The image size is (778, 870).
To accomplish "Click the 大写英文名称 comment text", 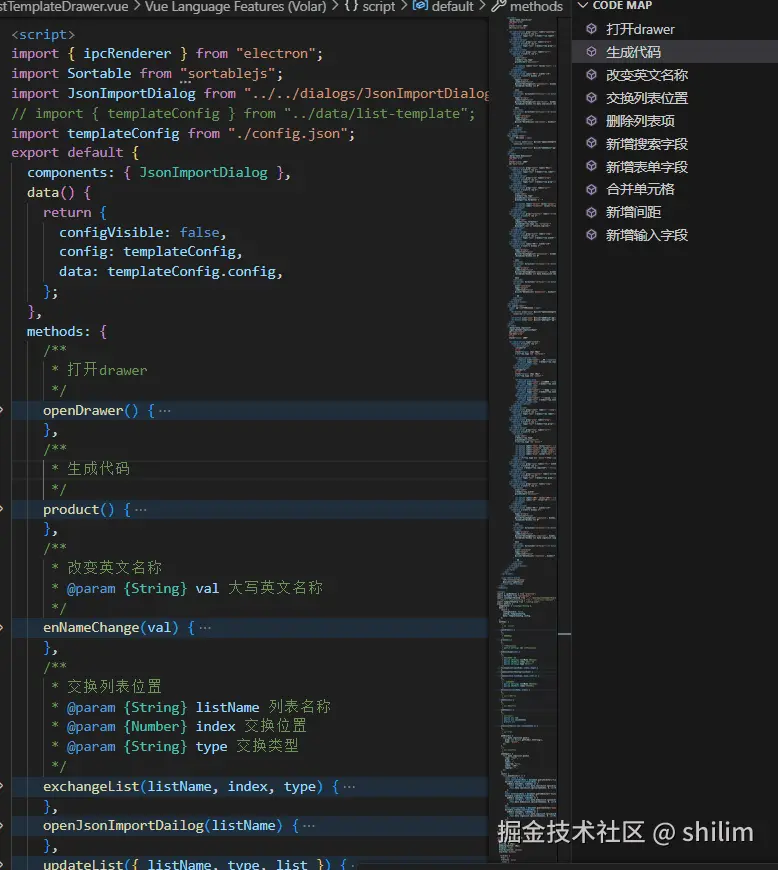I will [275, 588].
